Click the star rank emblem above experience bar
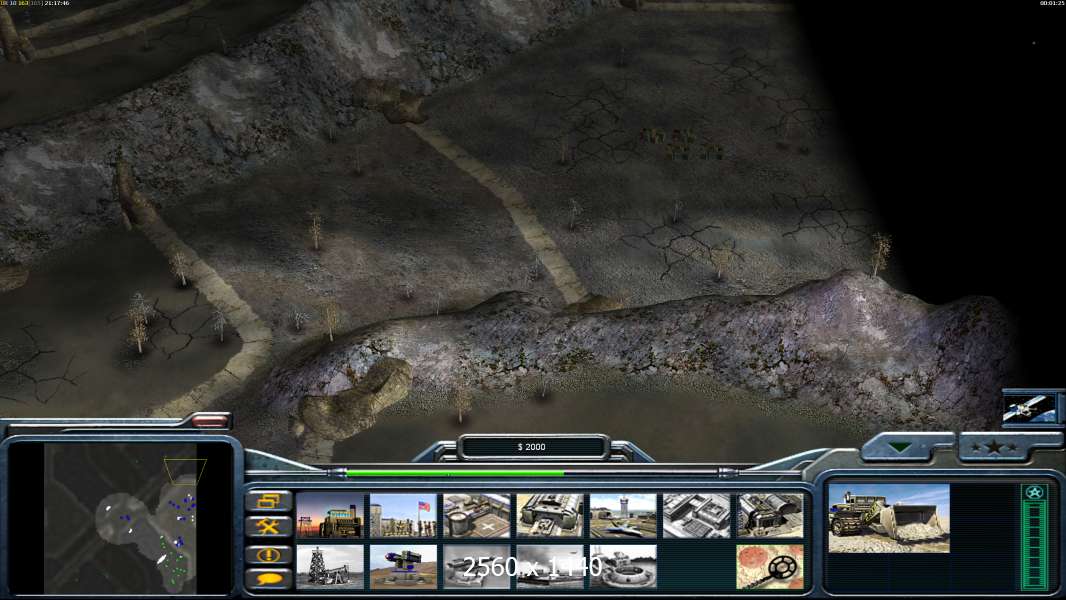Image resolution: width=1066 pixels, height=600 pixels. click(1034, 492)
